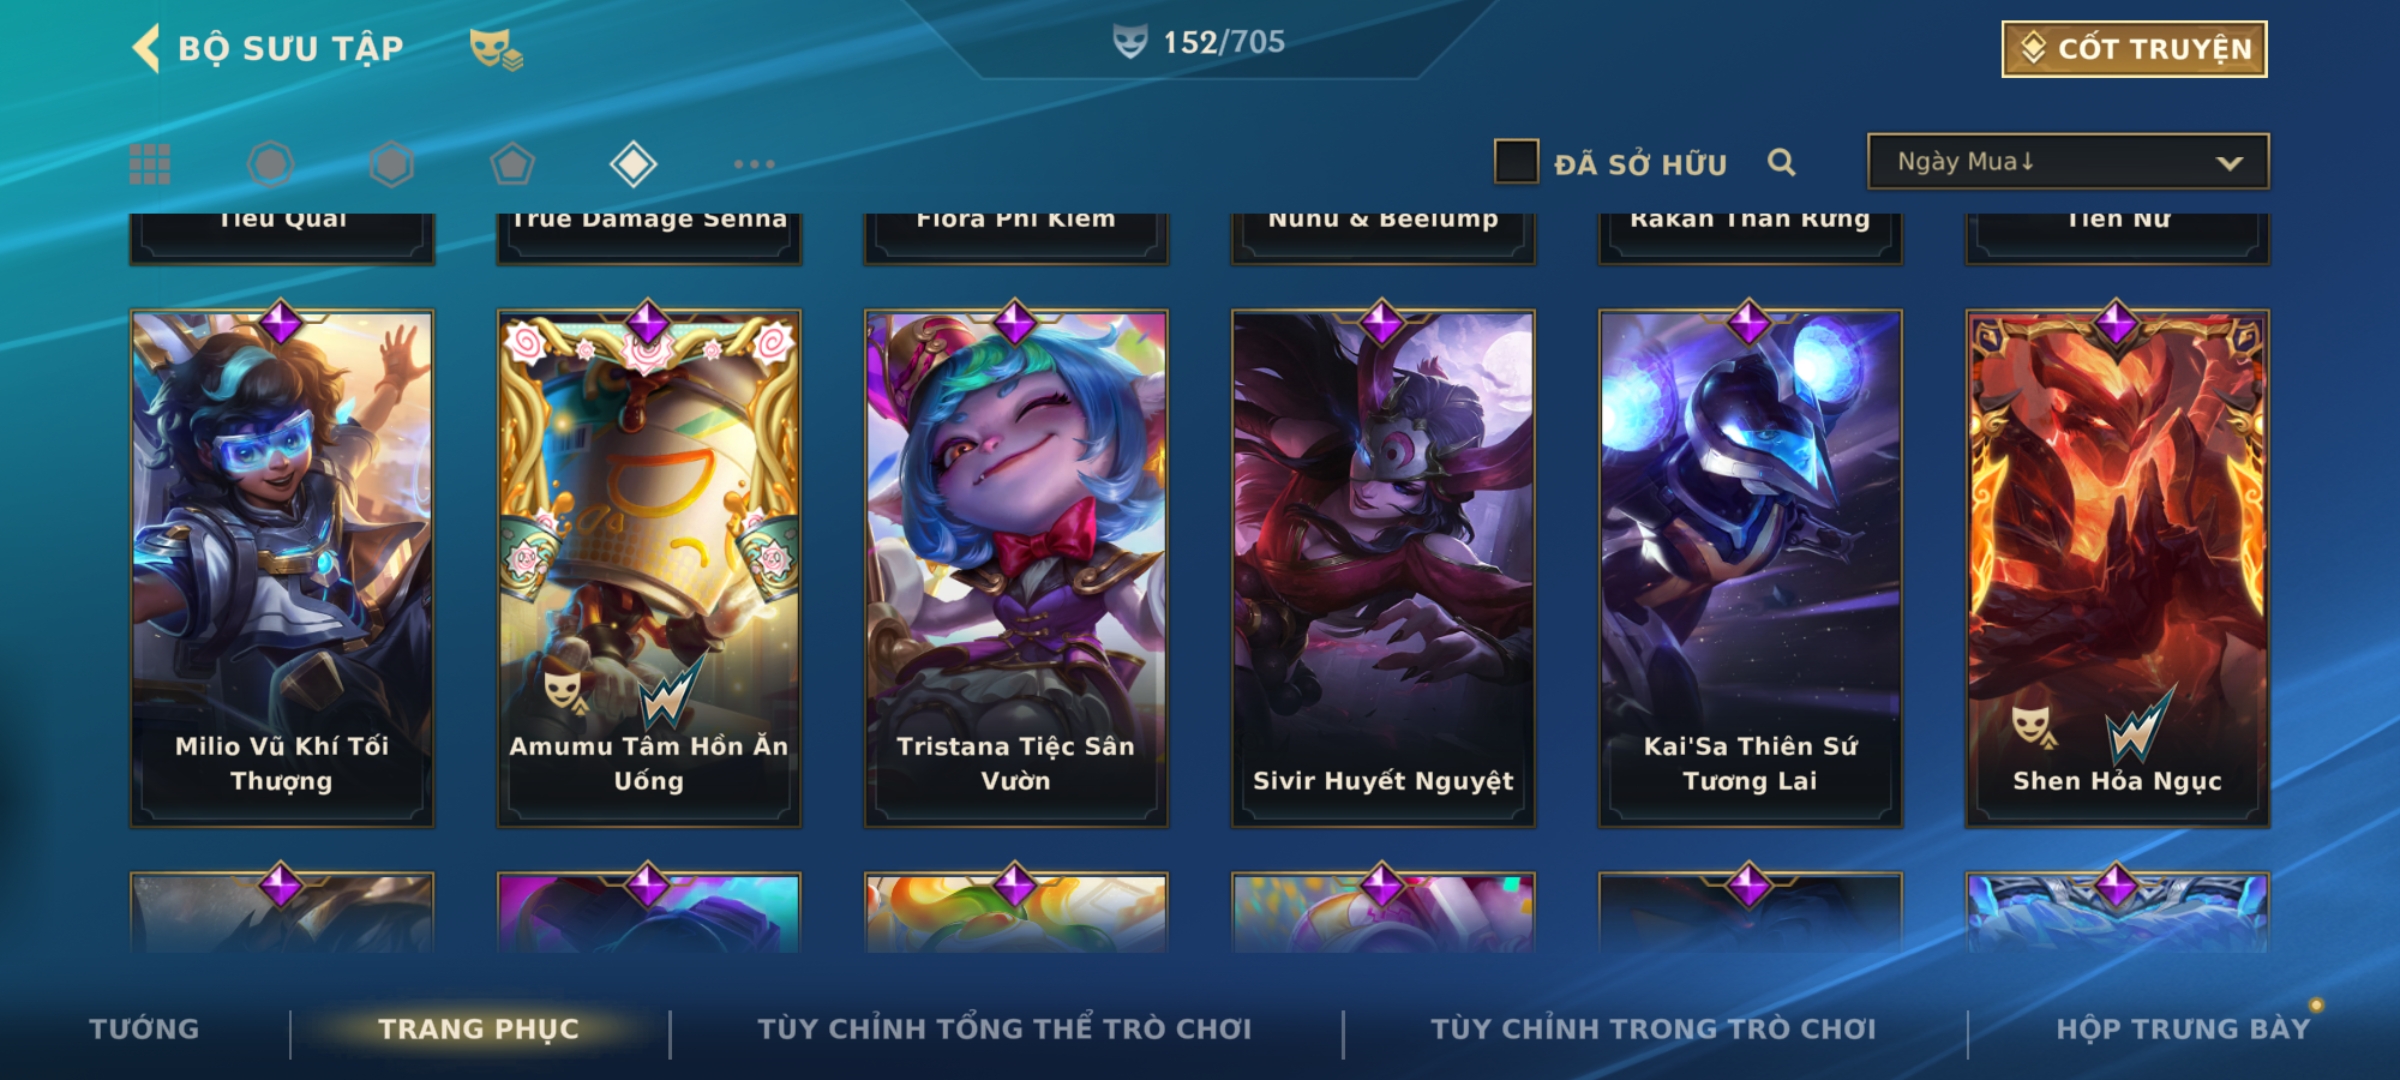
Task: Open Tùy Chỉnh Tổng Thể Trò Chơi tab
Action: click(1004, 1029)
